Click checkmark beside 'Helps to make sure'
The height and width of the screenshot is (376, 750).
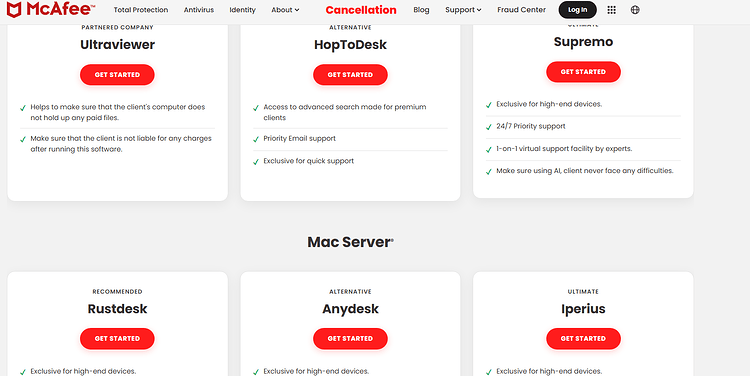coord(23,108)
